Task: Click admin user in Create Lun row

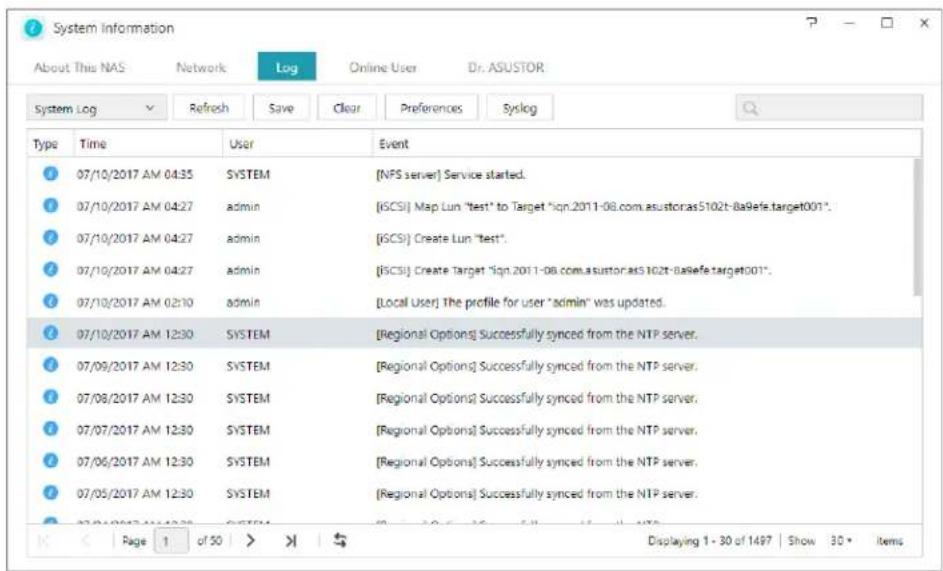Action: tap(243, 238)
